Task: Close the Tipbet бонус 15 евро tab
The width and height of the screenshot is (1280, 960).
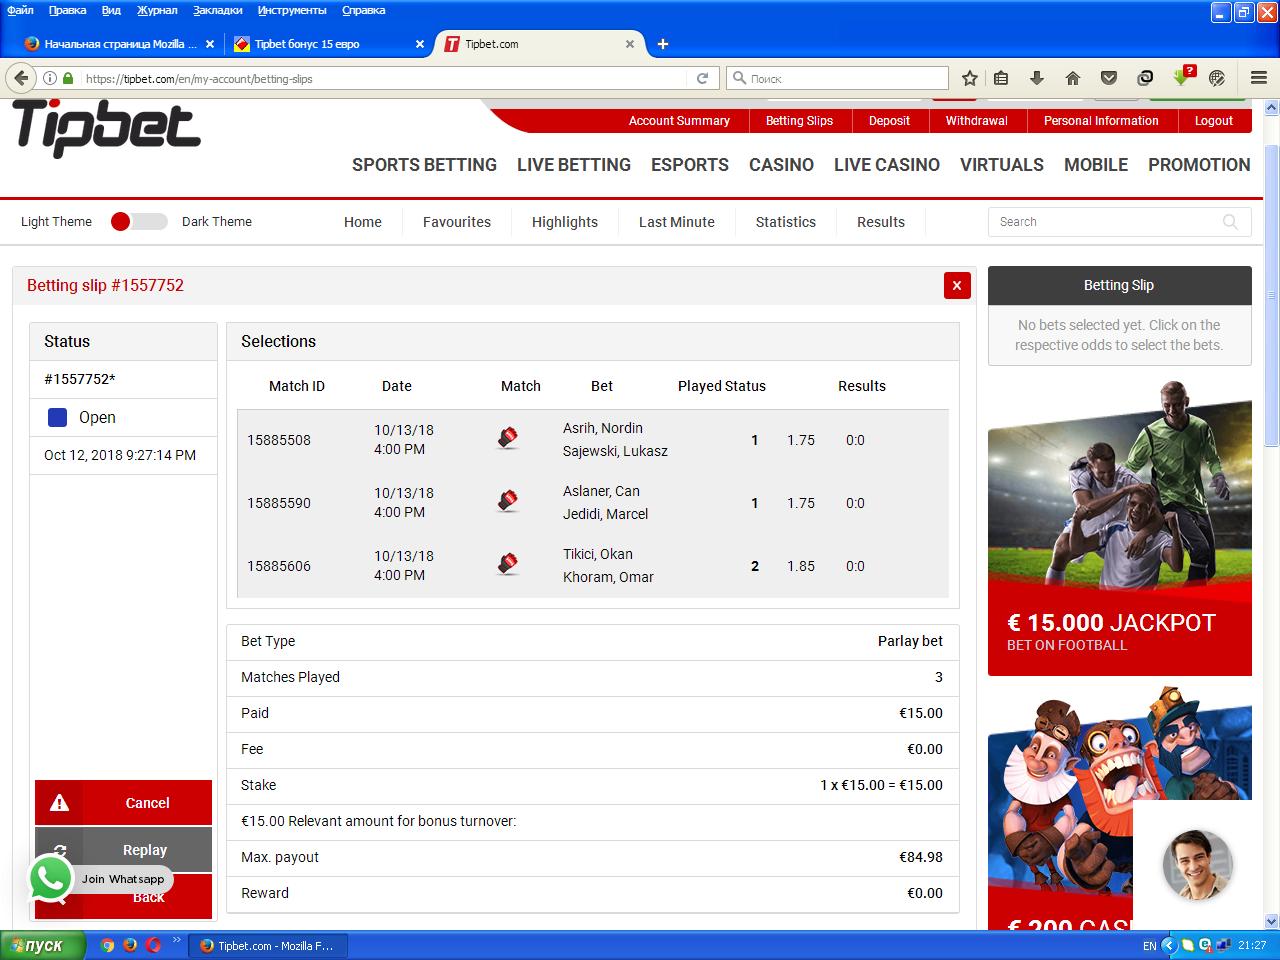Action: pos(420,44)
